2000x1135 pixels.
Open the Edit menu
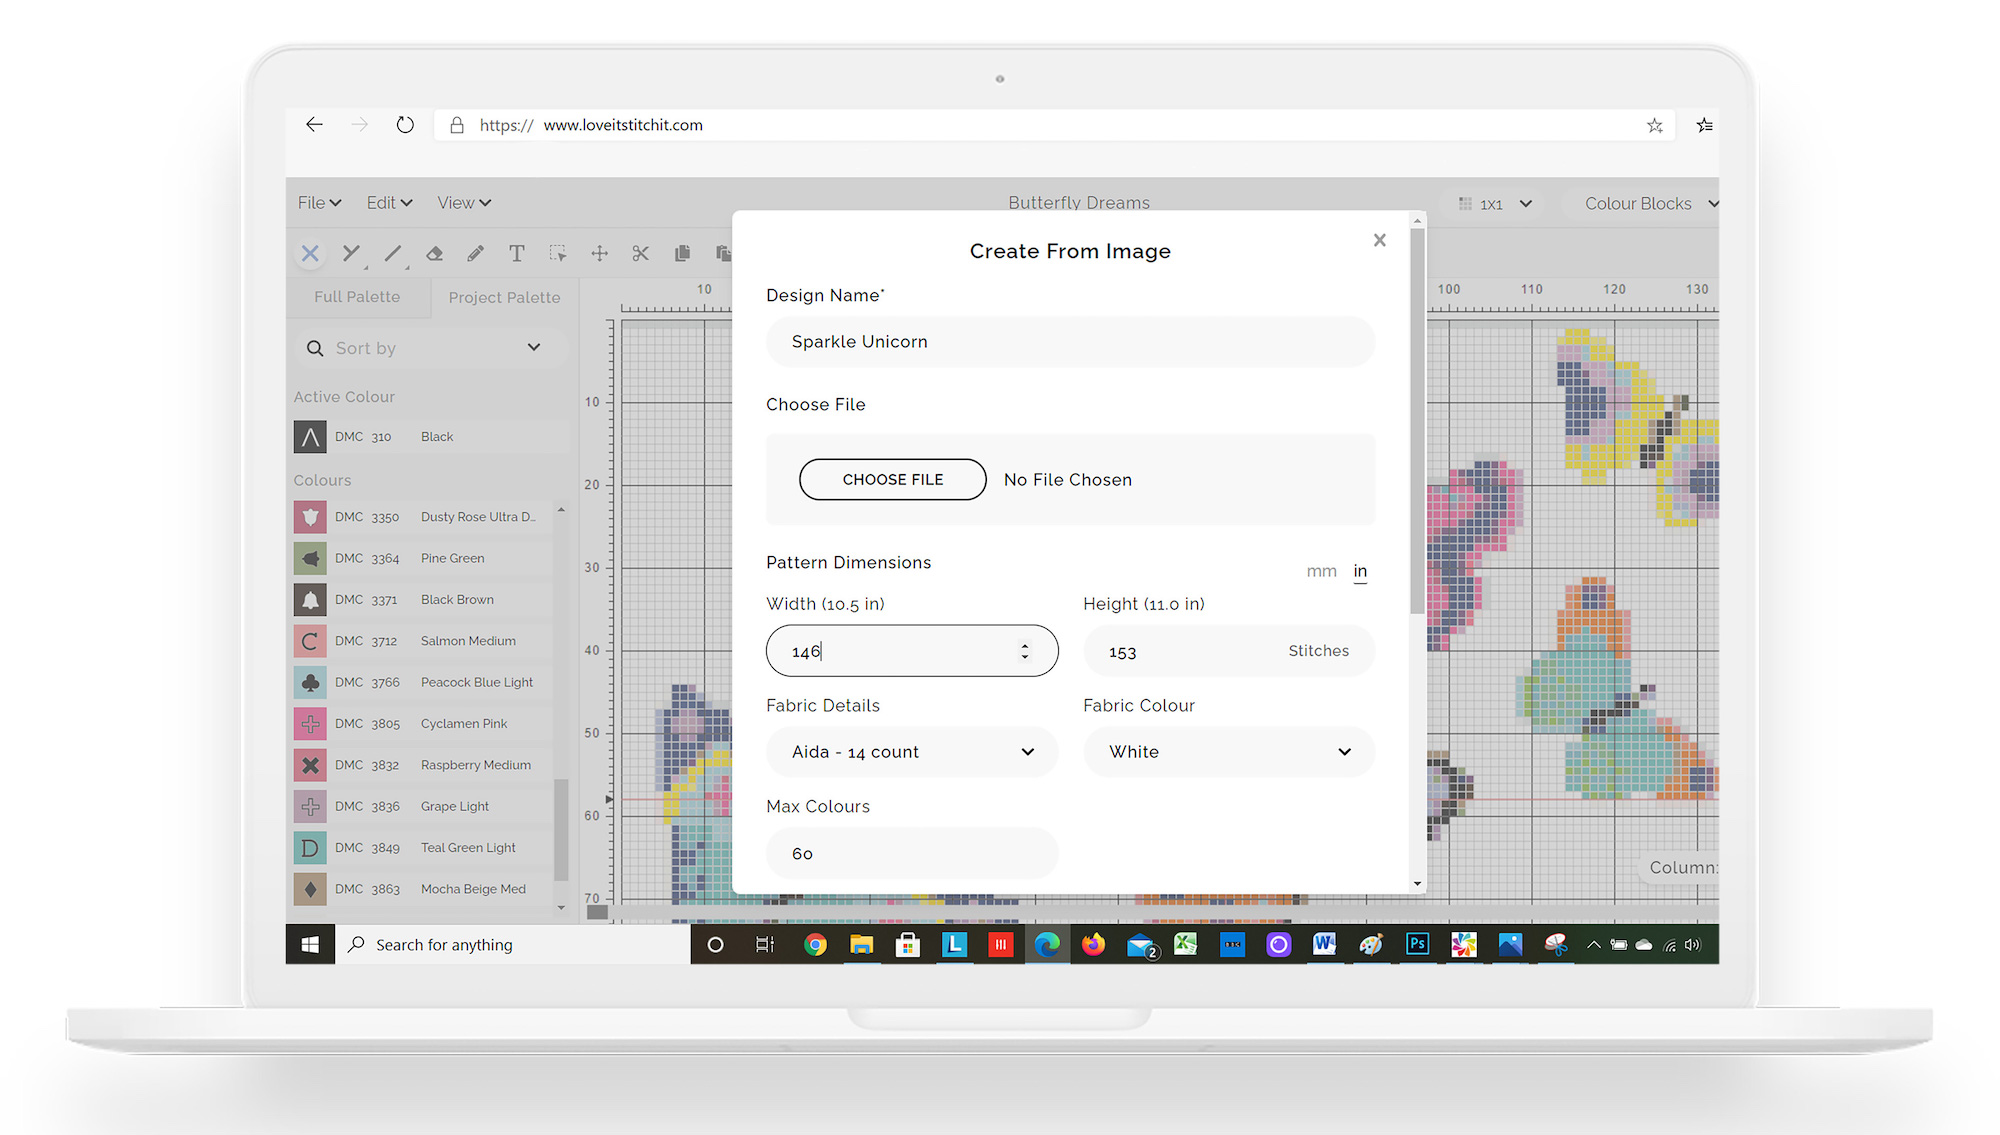(389, 202)
